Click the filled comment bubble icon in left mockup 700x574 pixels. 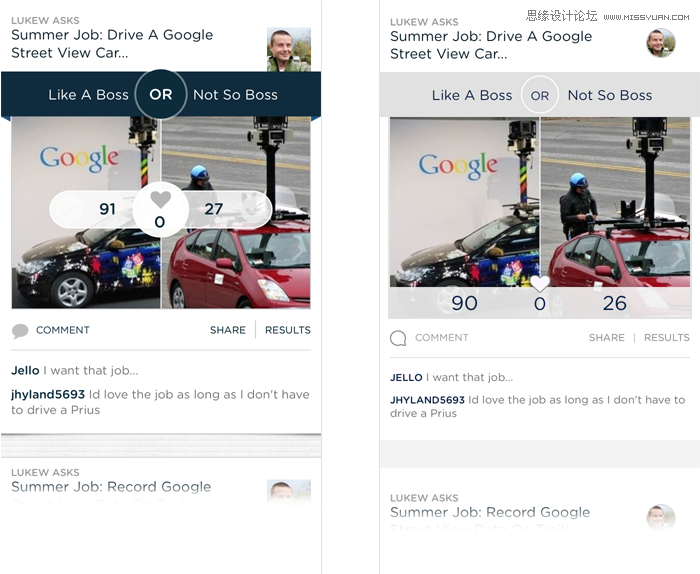click(x=20, y=331)
